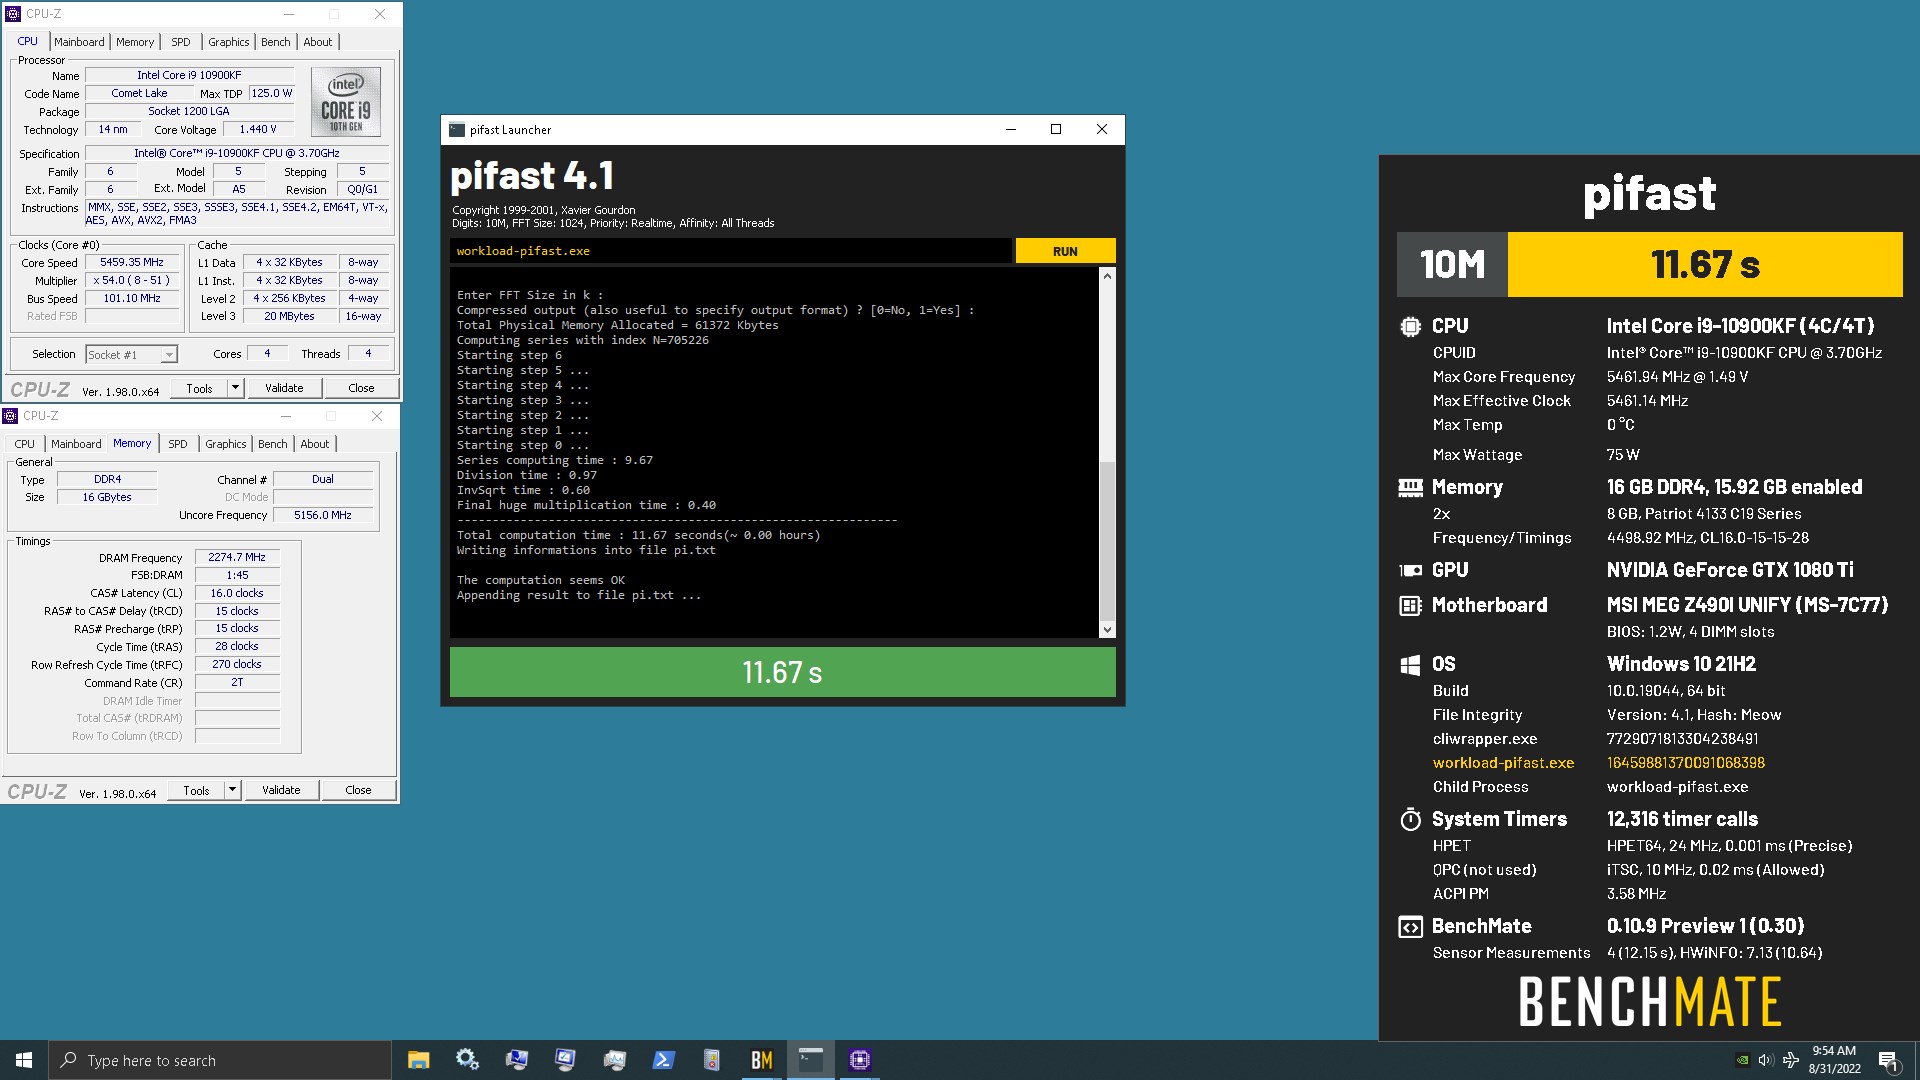Click the pifast Launcher console taskbar icon

coord(811,1060)
